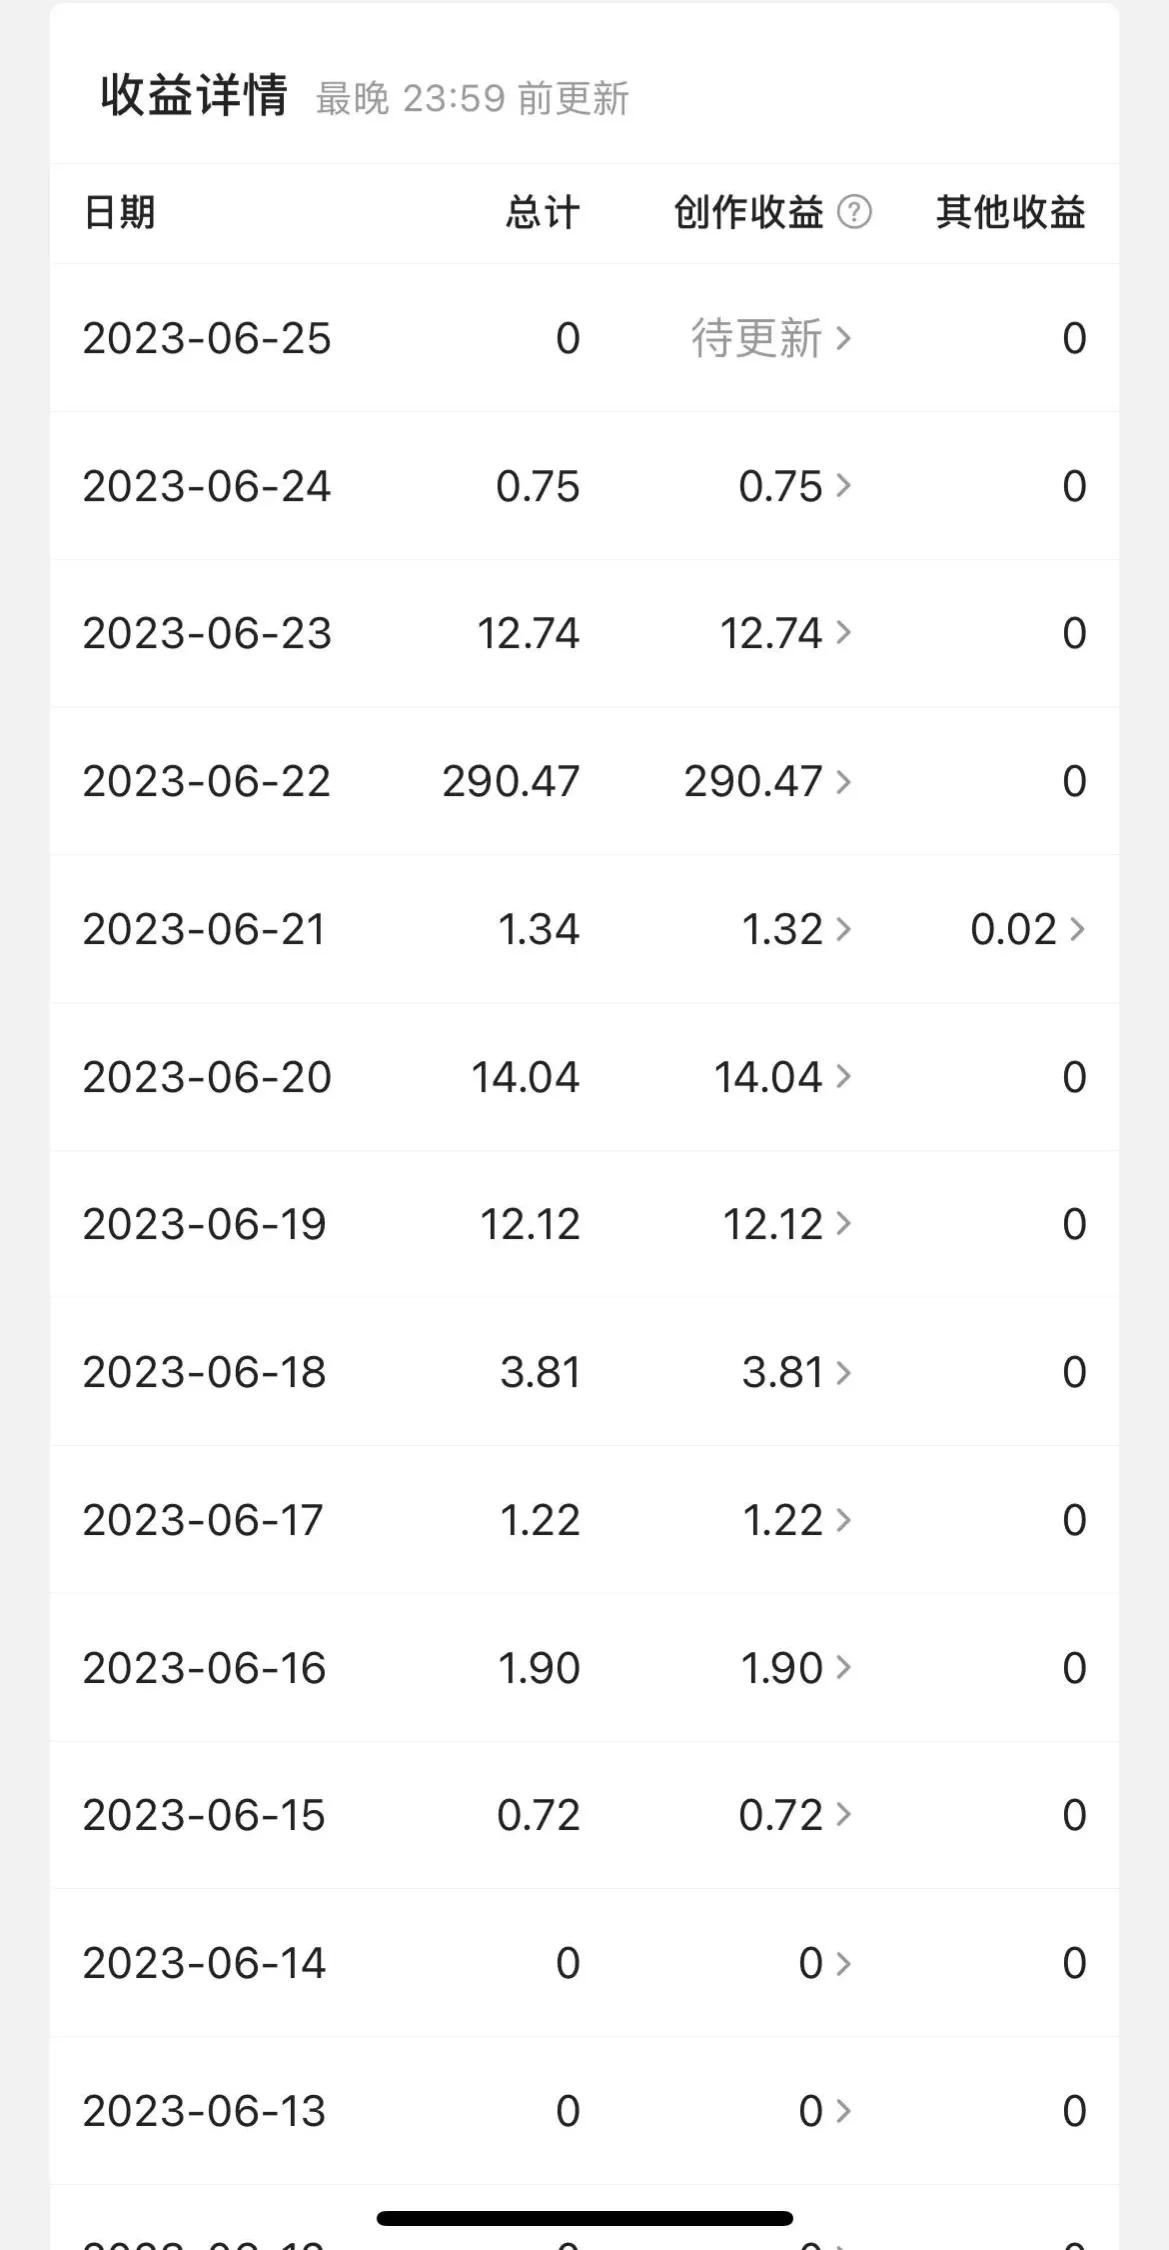Screen dimensions: 1169x2250
Task: Open 0.75 creation earnings detail for 2023-06-24
Action: [794, 486]
